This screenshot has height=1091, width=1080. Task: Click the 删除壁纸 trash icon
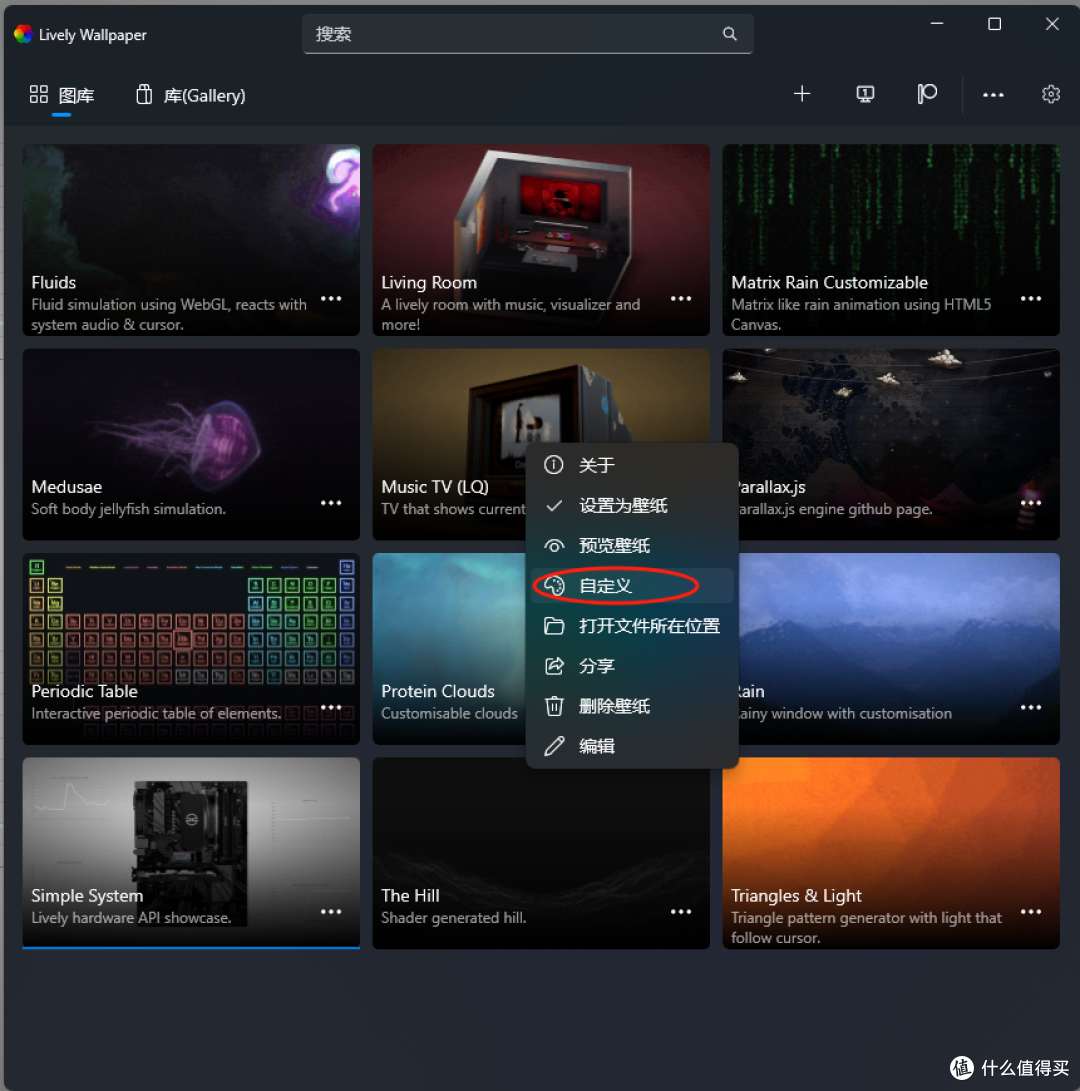click(x=554, y=706)
